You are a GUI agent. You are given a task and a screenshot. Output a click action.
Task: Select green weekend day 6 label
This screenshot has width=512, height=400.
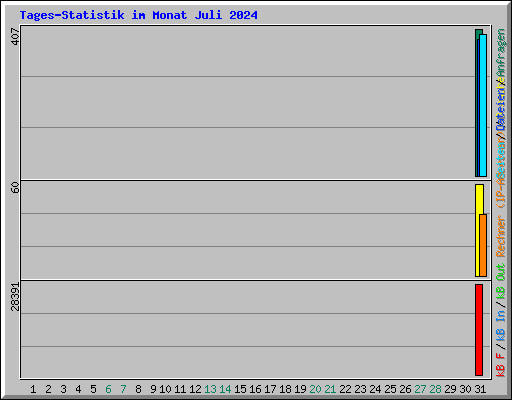(108, 389)
